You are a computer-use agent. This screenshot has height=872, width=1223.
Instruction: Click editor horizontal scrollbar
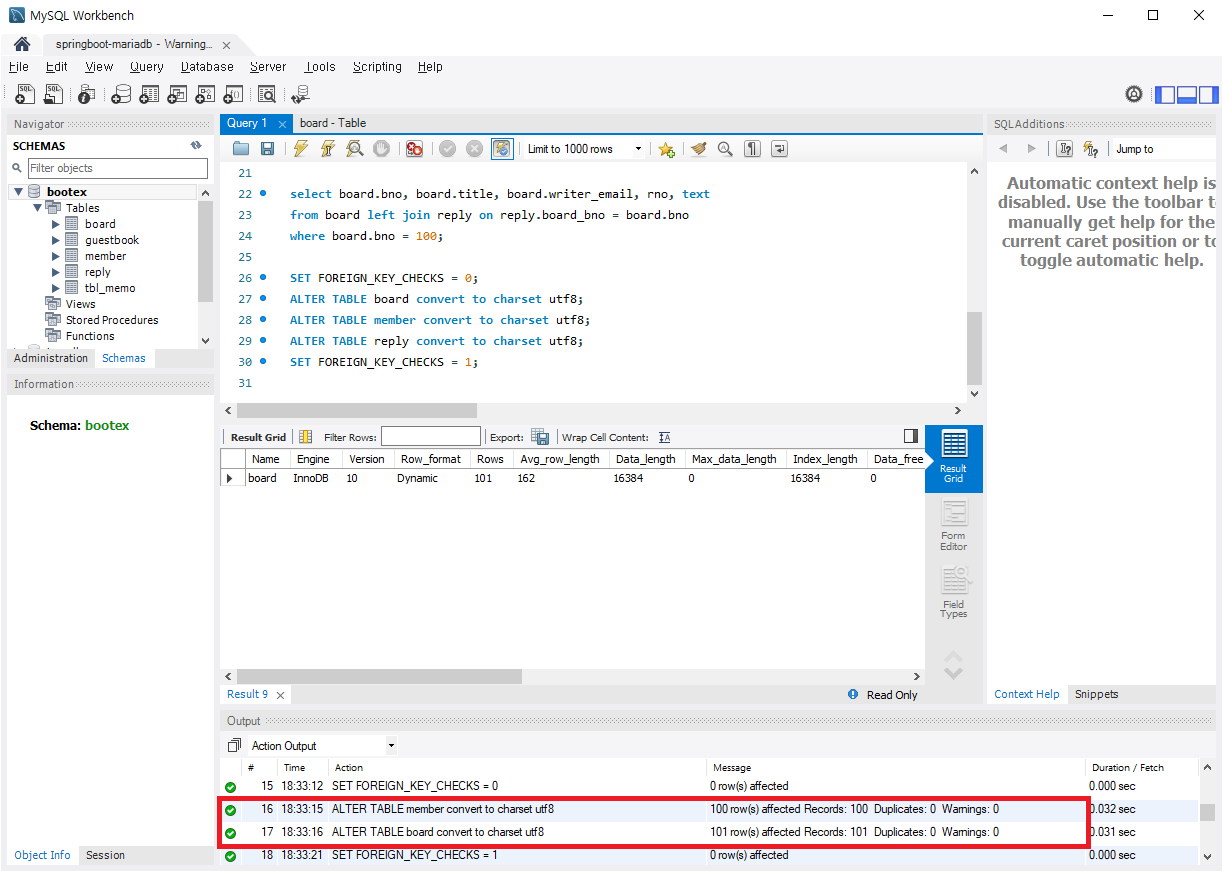coord(357,411)
